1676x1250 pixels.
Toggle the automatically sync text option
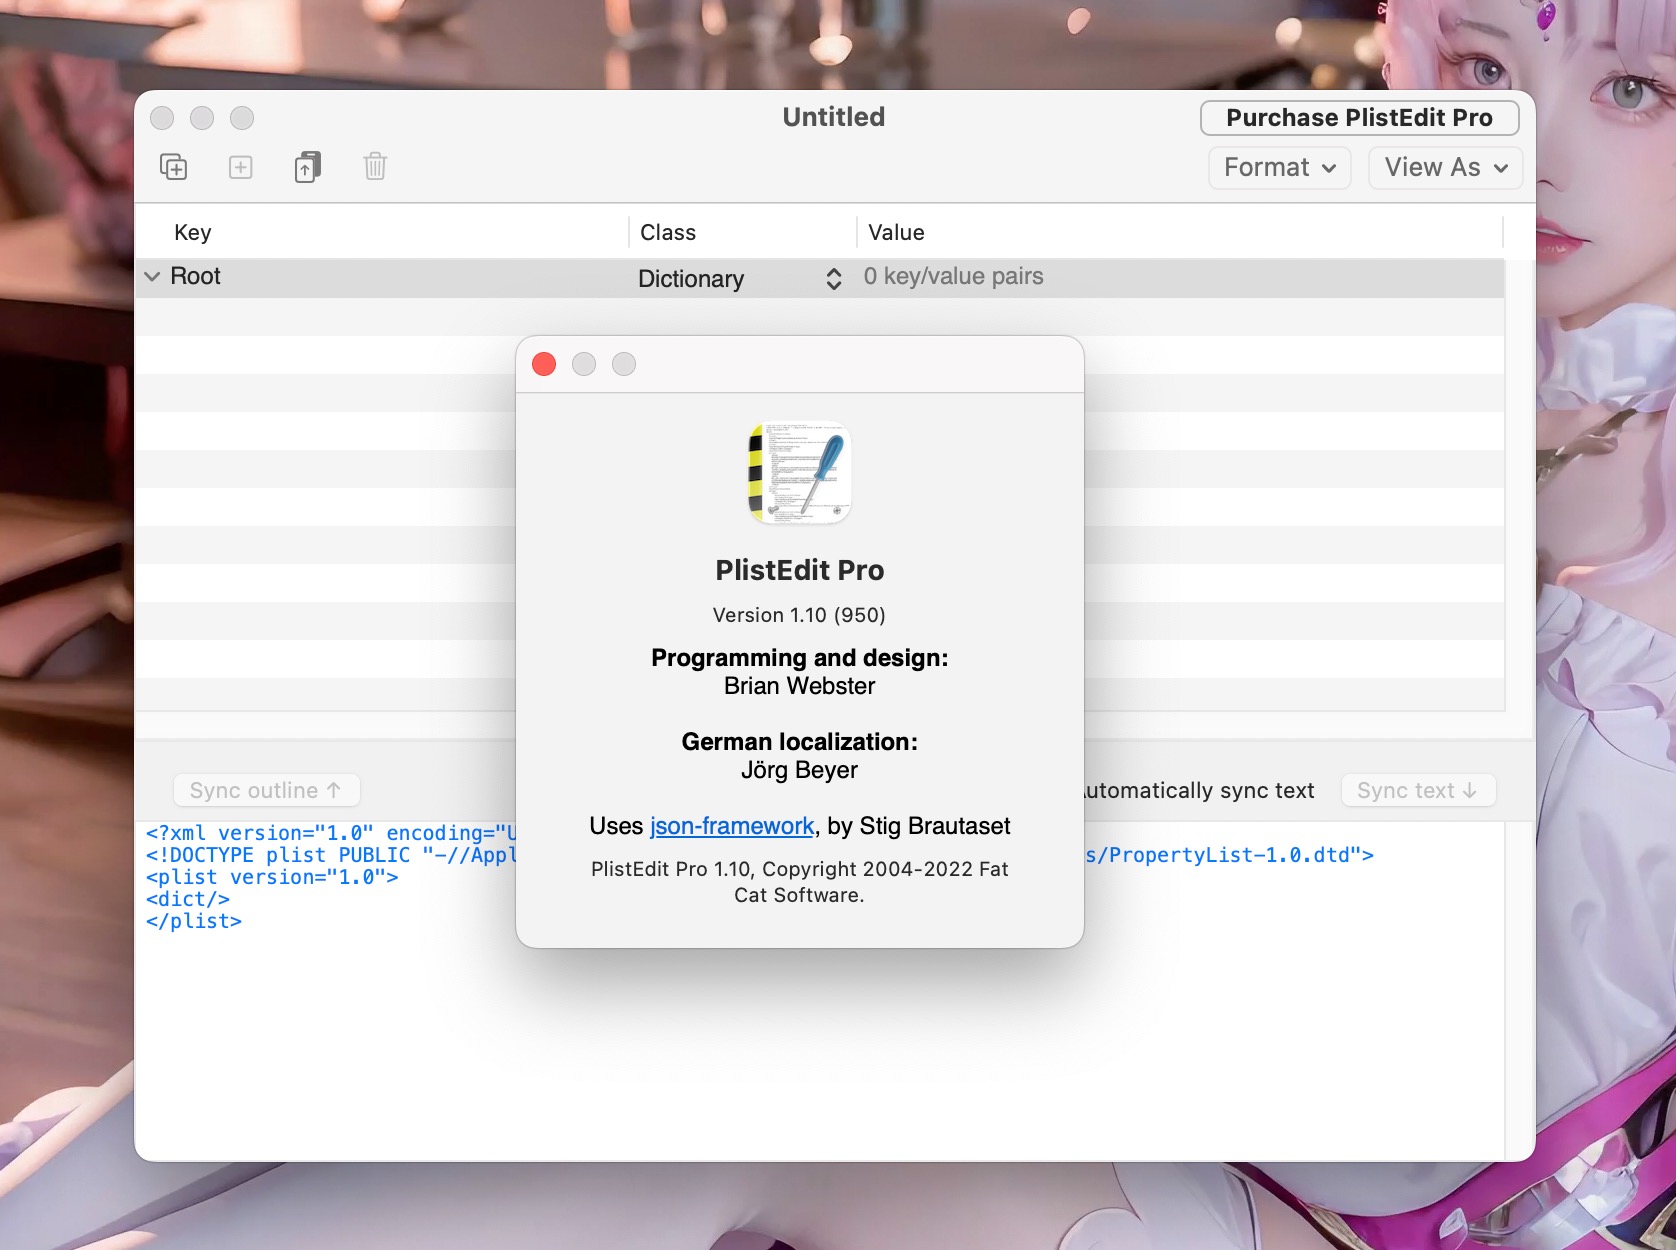(x=1200, y=791)
